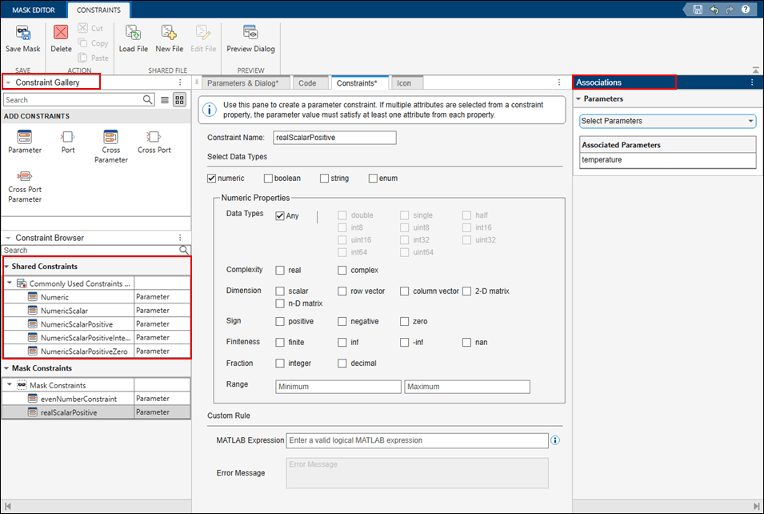
Task: Click the Constraint Browser search icon
Action: tap(184, 250)
